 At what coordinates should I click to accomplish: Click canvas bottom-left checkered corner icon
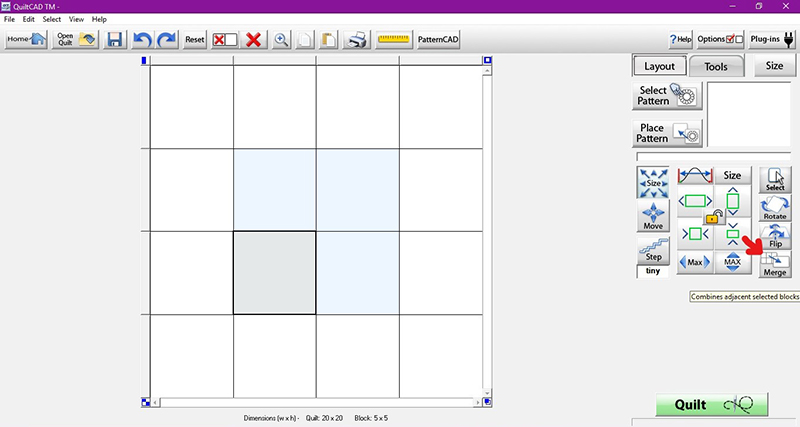tap(146, 402)
